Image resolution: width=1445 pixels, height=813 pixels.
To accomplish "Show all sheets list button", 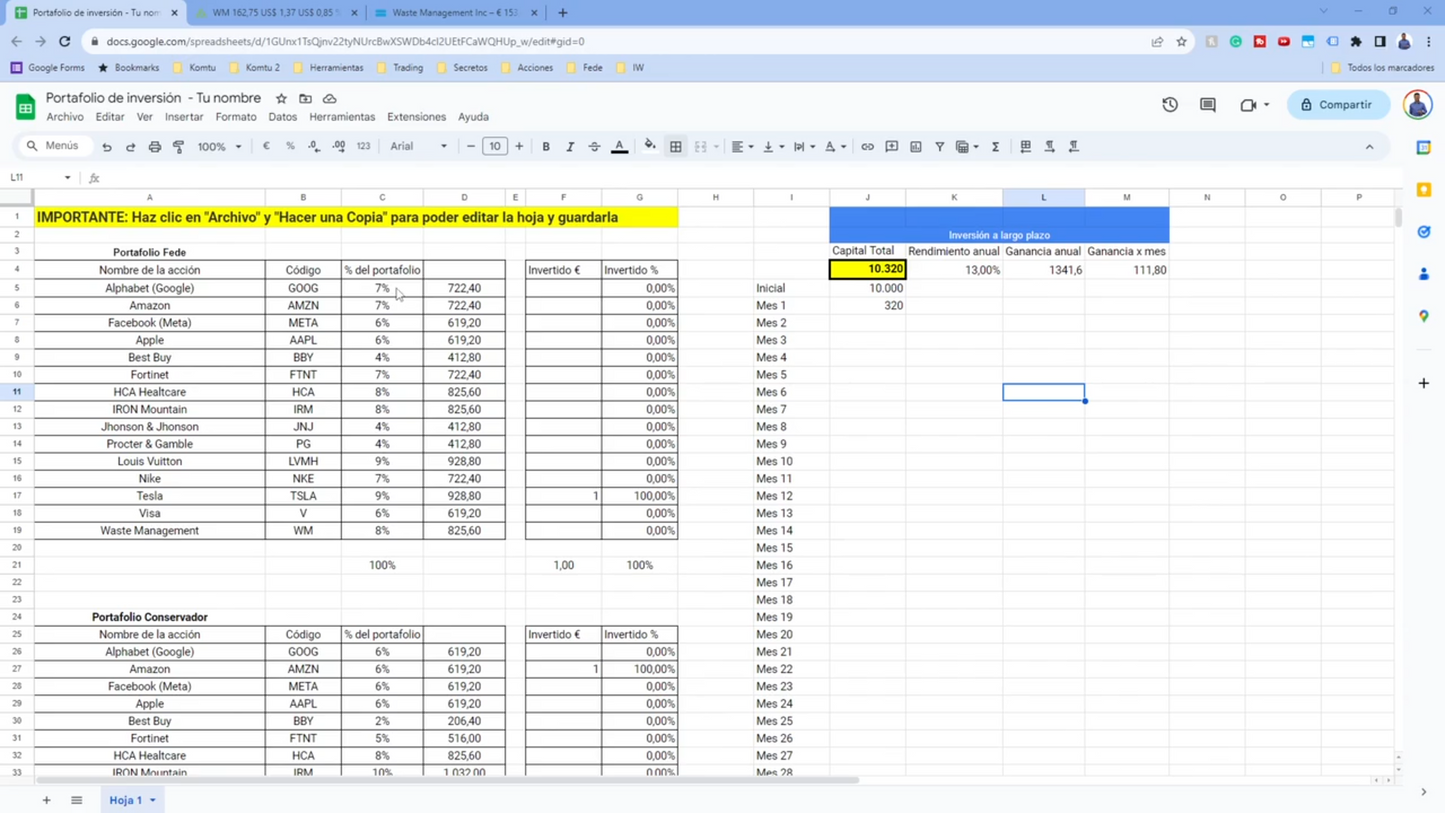I will 76,800.
